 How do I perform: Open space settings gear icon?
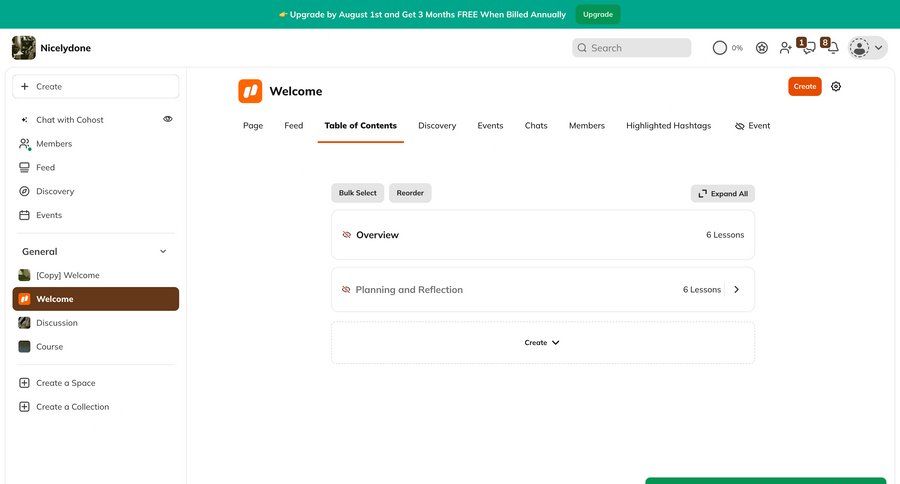point(836,86)
